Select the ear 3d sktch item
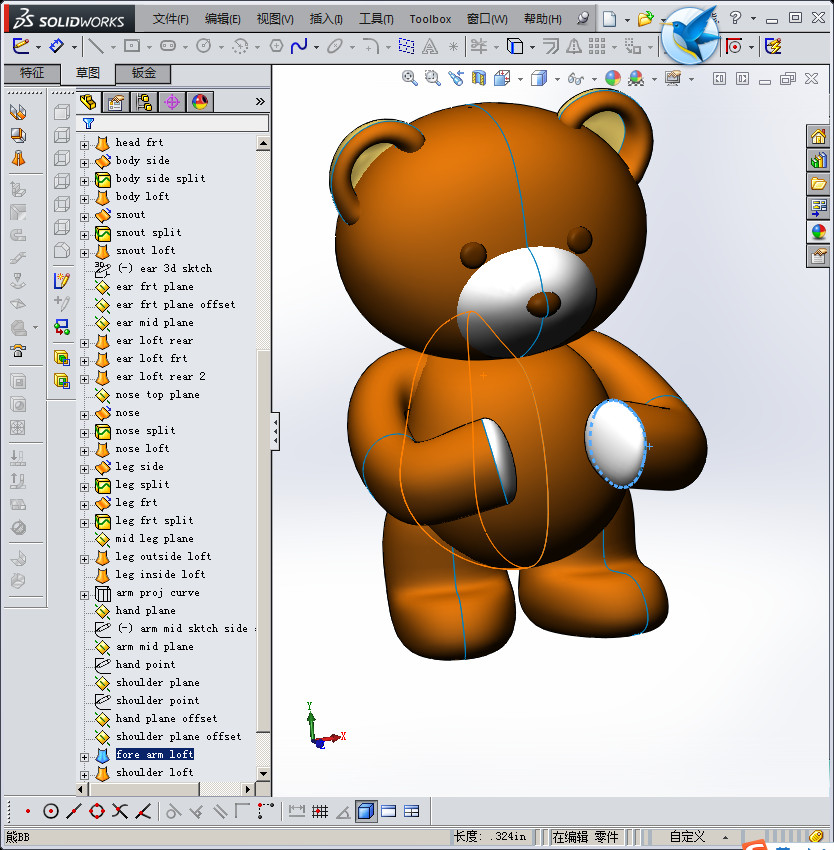The height and width of the screenshot is (850, 834). click(165, 268)
